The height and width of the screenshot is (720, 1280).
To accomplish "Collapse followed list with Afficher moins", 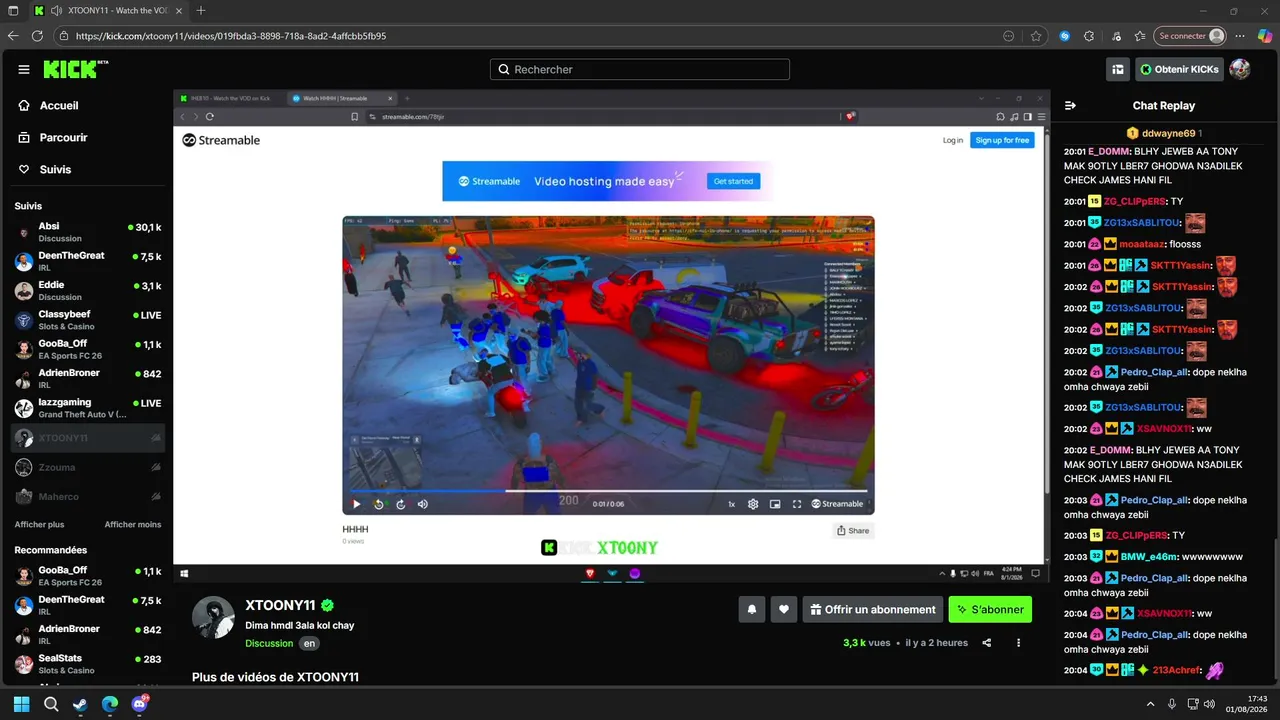I will click(133, 525).
